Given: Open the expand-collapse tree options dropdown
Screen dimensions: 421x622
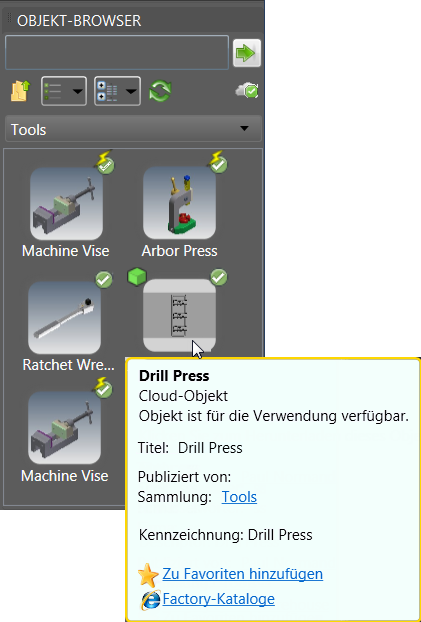Looking at the screenshot, I should (x=117, y=91).
